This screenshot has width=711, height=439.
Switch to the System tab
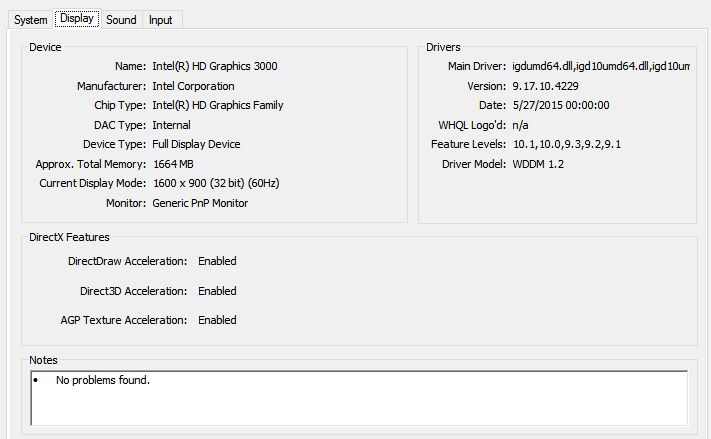coord(30,20)
